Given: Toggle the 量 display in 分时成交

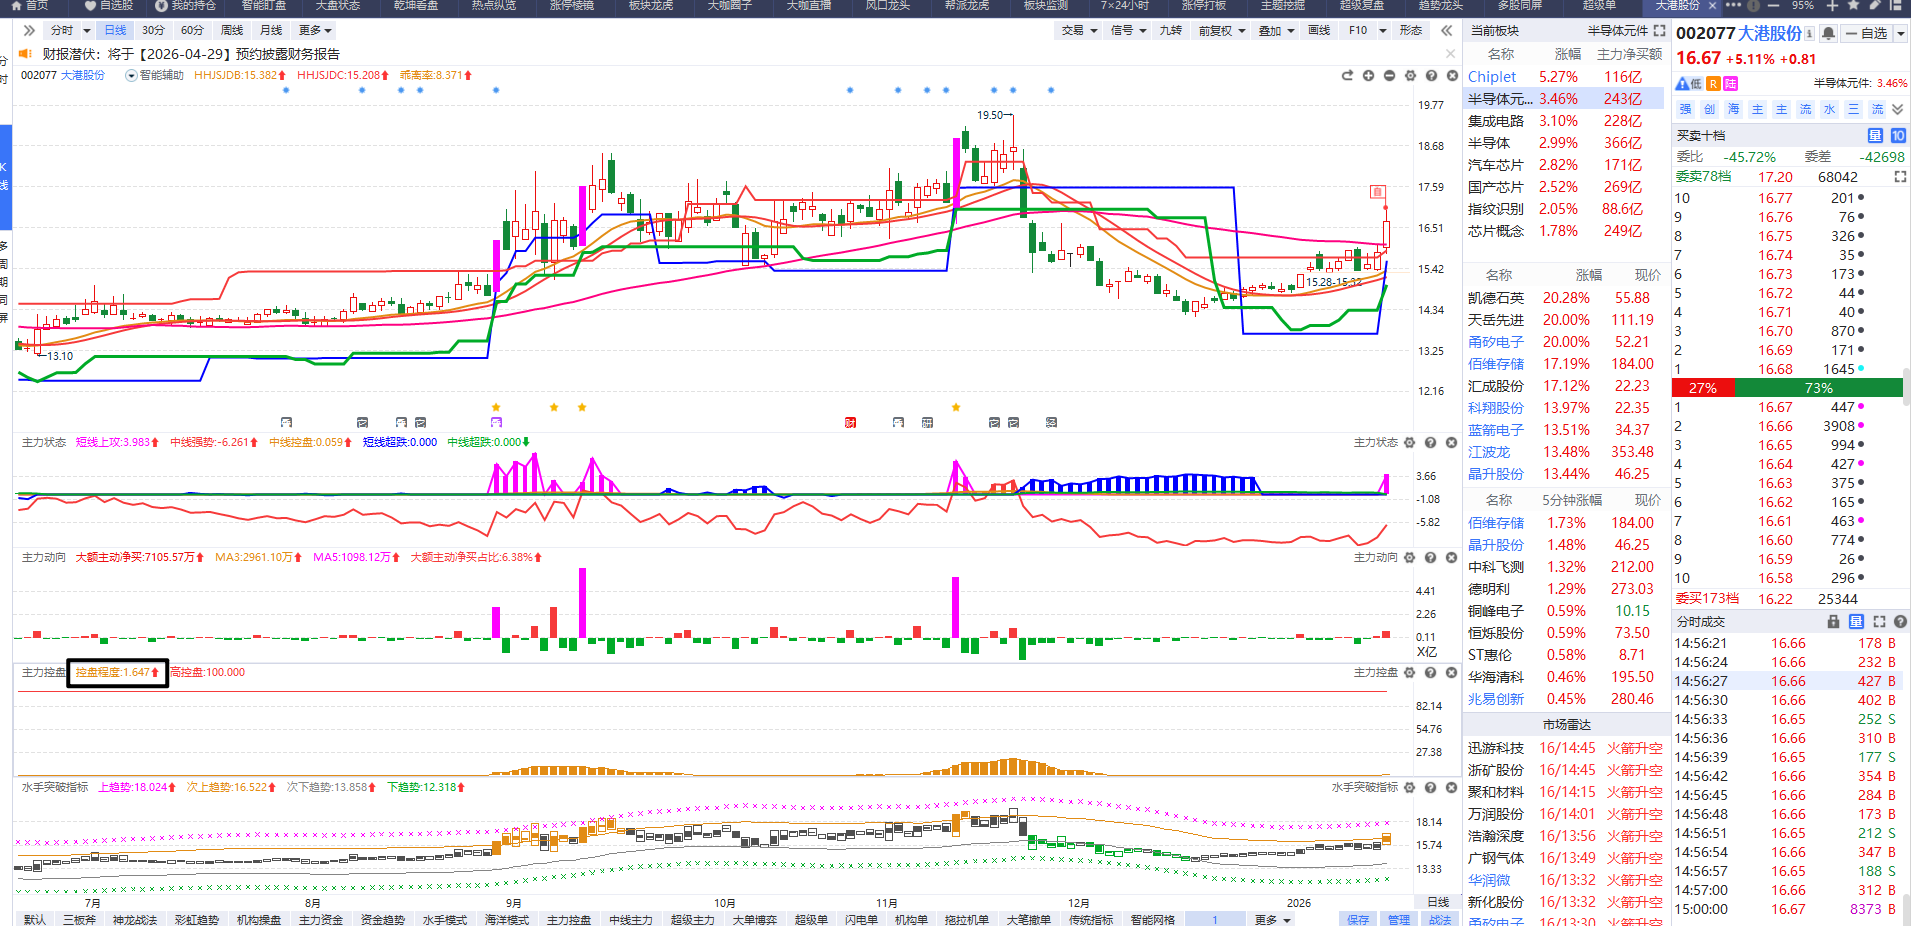Looking at the screenshot, I should tap(1856, 622).
